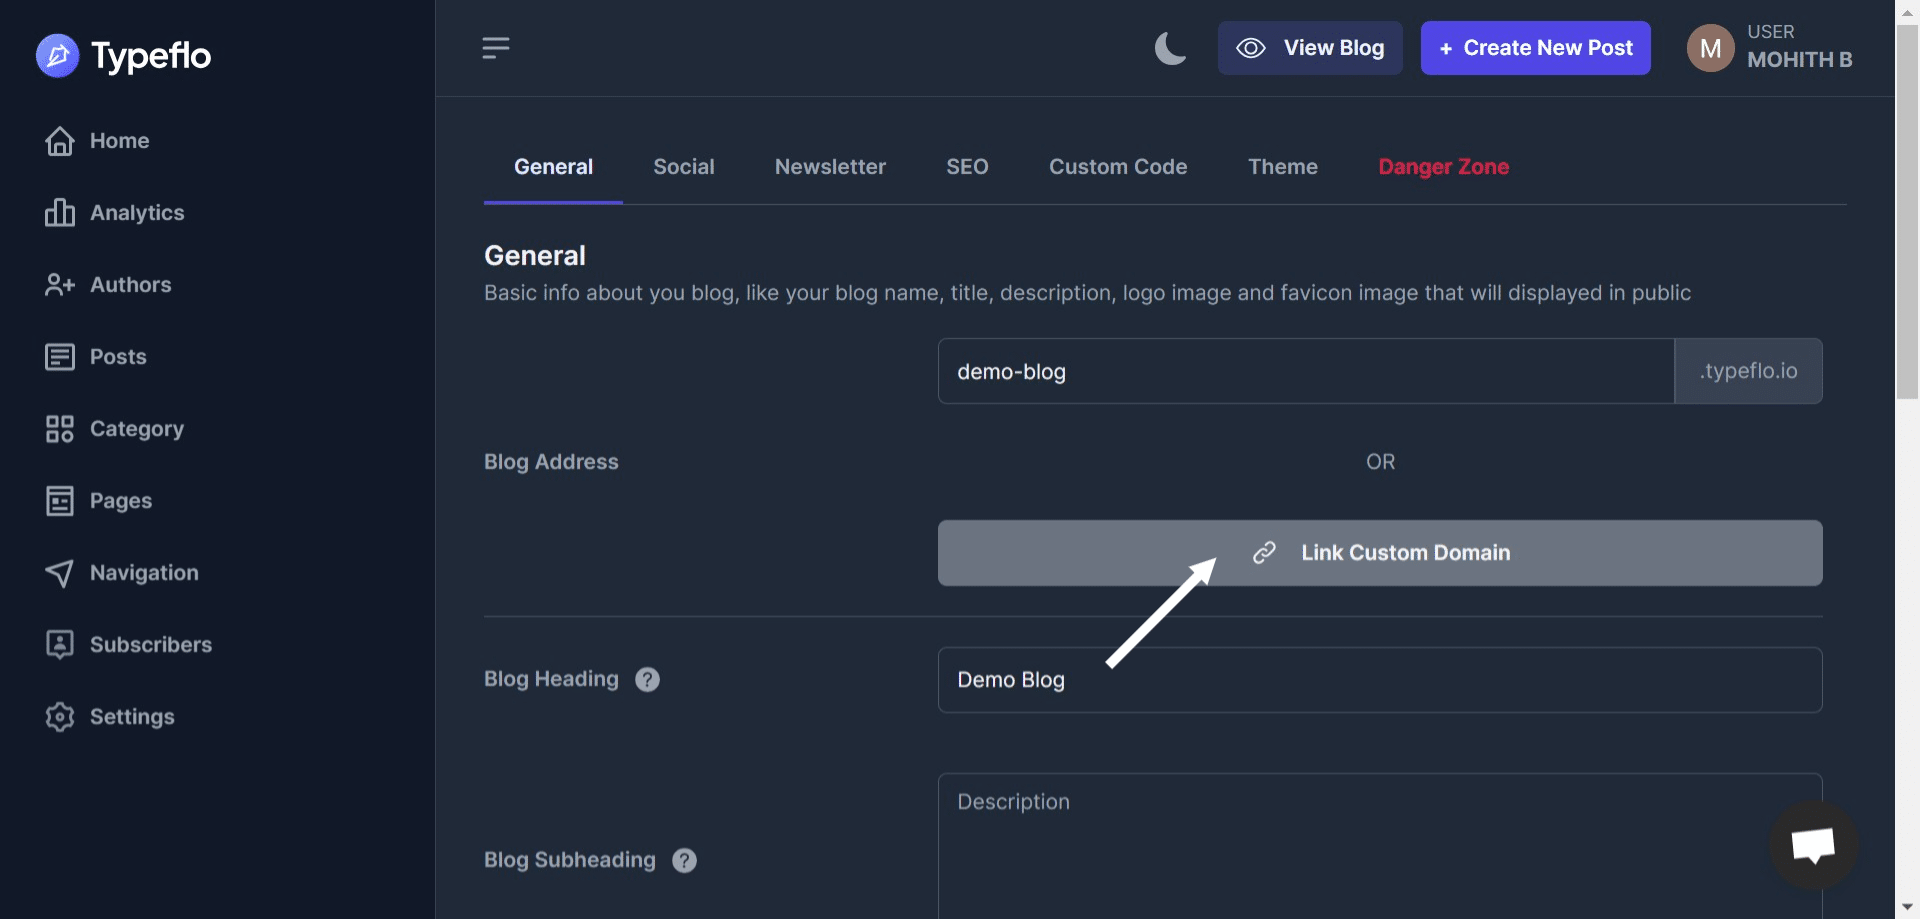Open the blog with View Blog
The image size is (1920, 919).
point(1310,47)
